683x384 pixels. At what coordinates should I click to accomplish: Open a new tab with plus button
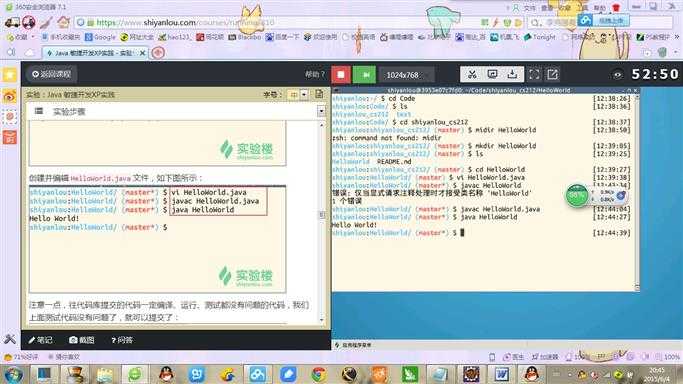[158, 53]
